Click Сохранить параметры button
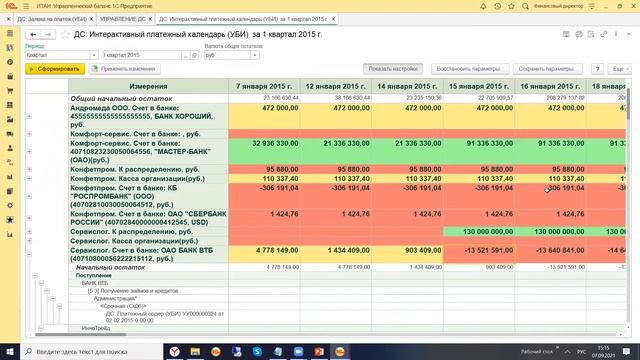The height and width of the screenshot is (360, 640). point(548,69)
